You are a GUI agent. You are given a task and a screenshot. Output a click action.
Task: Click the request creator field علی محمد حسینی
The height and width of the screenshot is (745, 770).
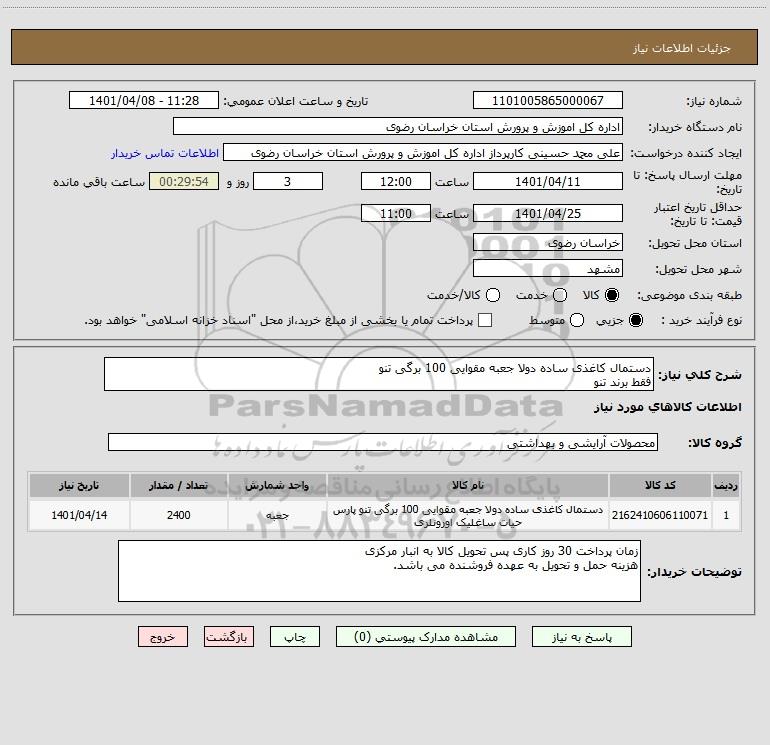click(423, 153)
